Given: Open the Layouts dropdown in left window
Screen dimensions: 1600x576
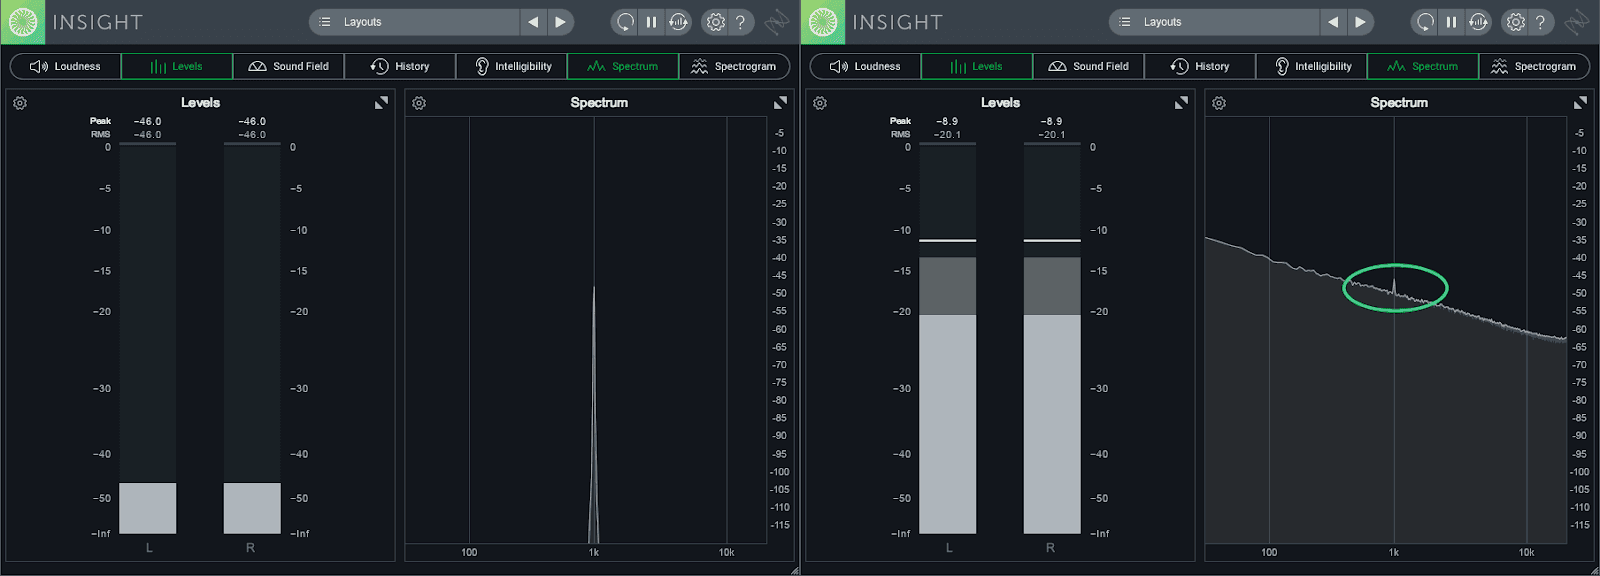Looking at the screenshot, I should pyautogui.click(x=414, y=22).
